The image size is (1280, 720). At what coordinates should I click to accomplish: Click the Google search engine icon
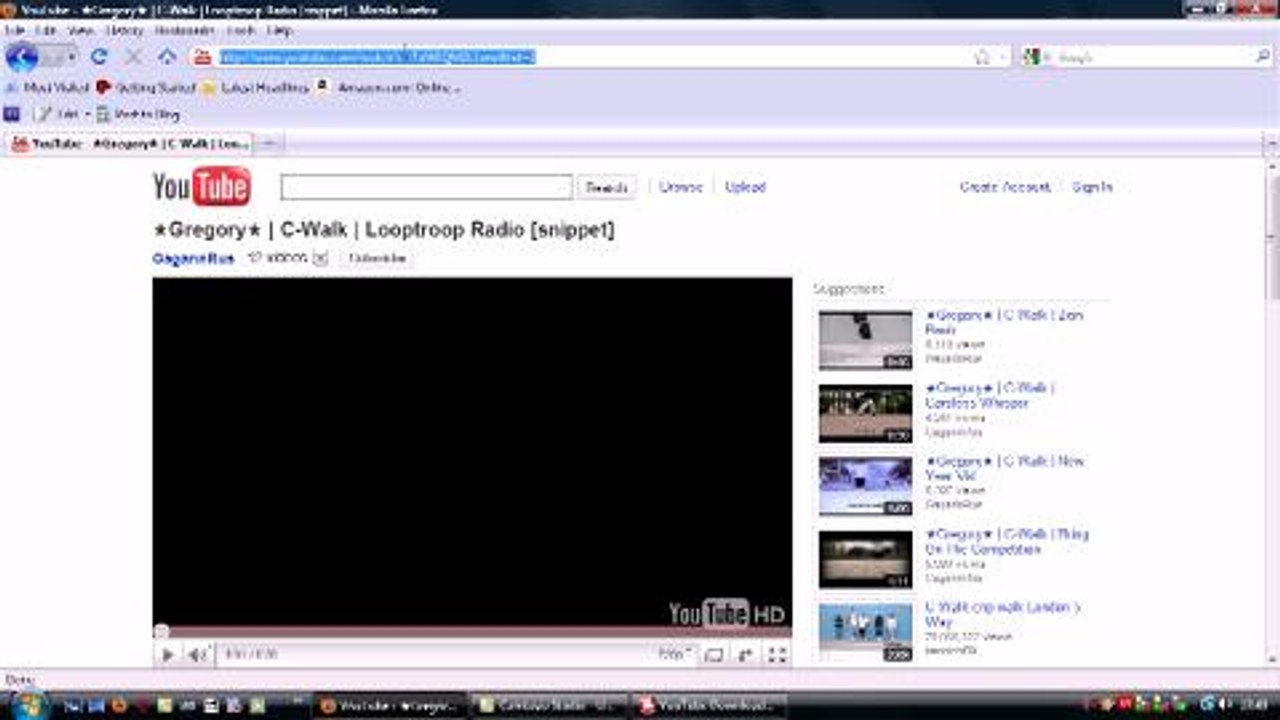[x=1031, y=57]
